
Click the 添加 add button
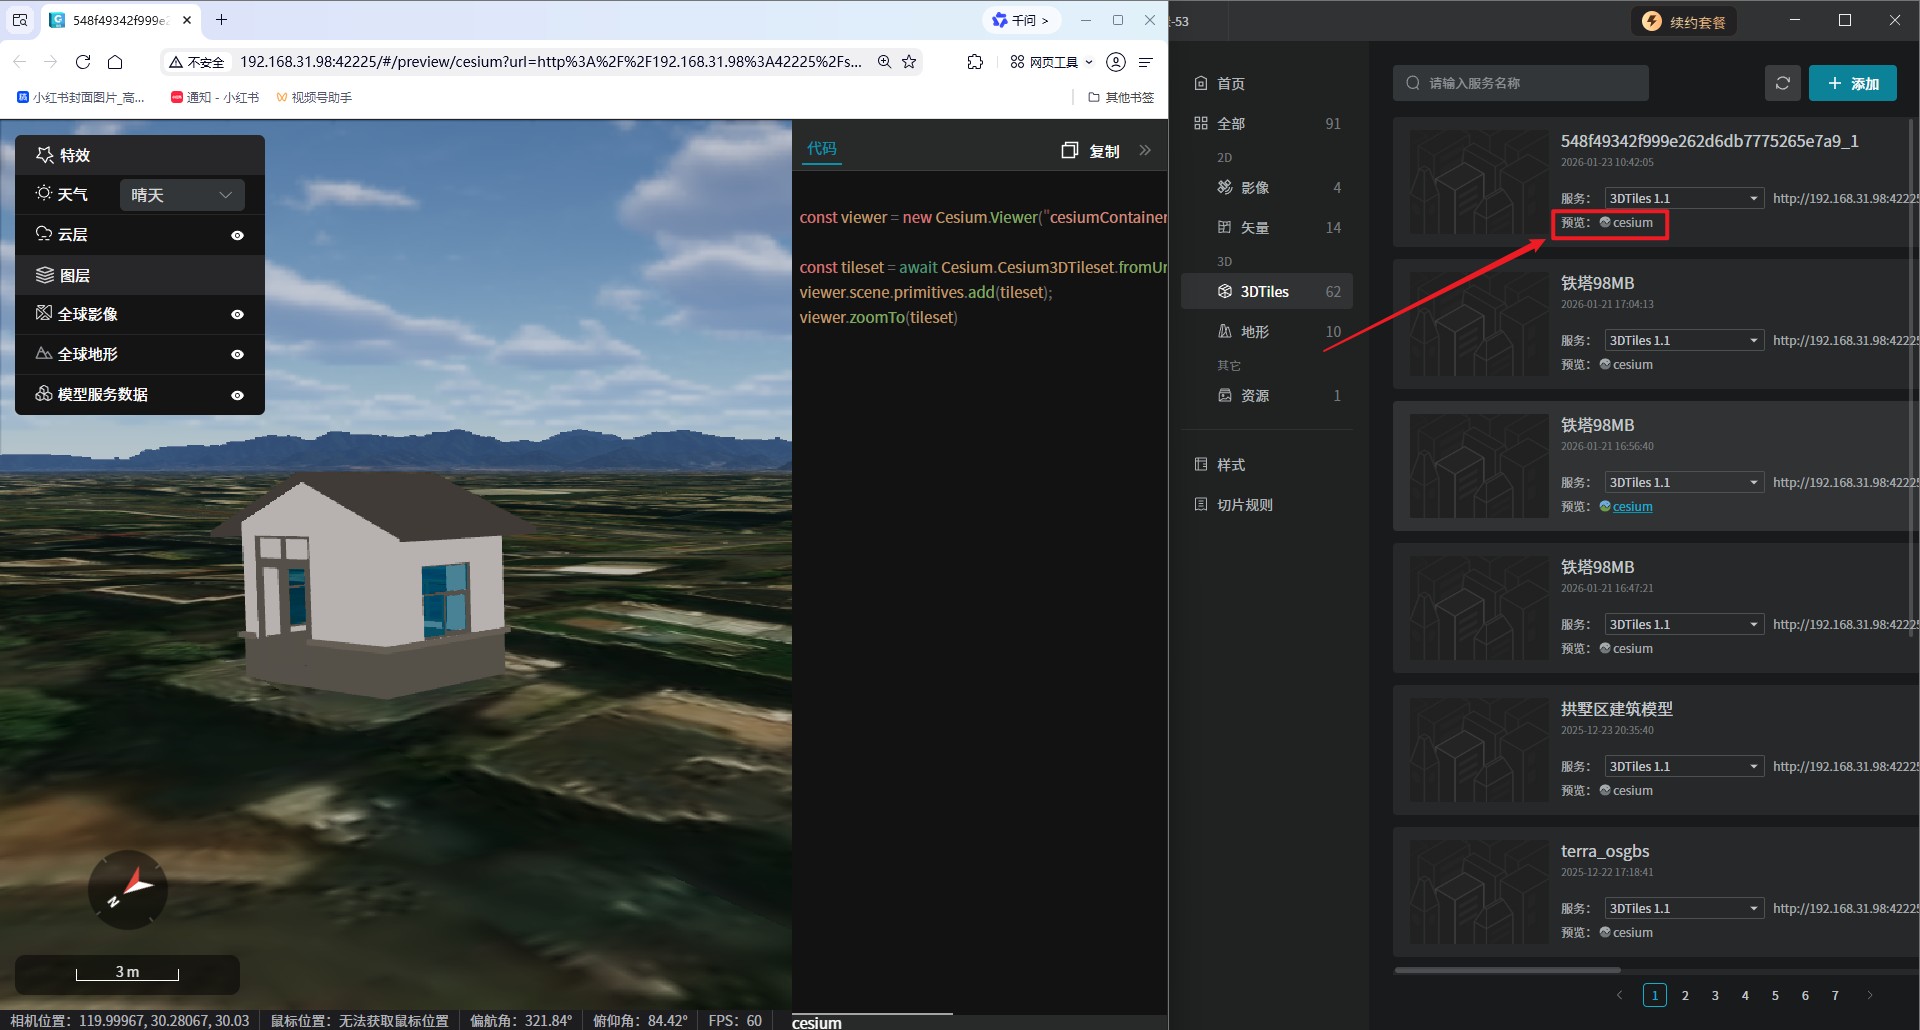tap(1852, 84)
